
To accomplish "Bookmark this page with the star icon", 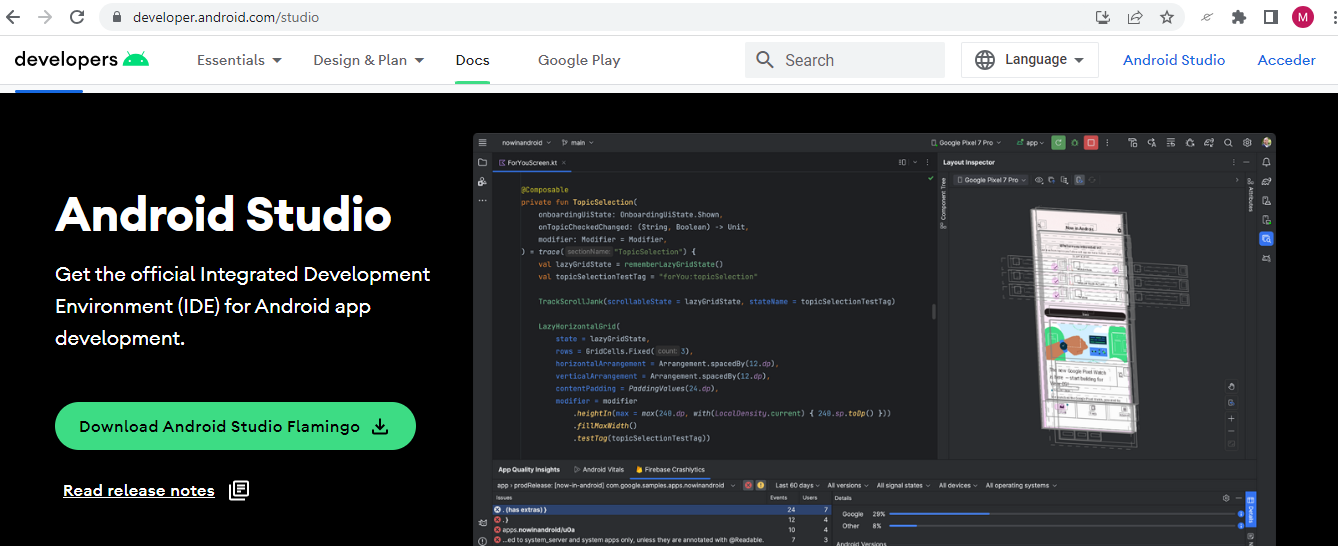I will (x=1167, y=17).
